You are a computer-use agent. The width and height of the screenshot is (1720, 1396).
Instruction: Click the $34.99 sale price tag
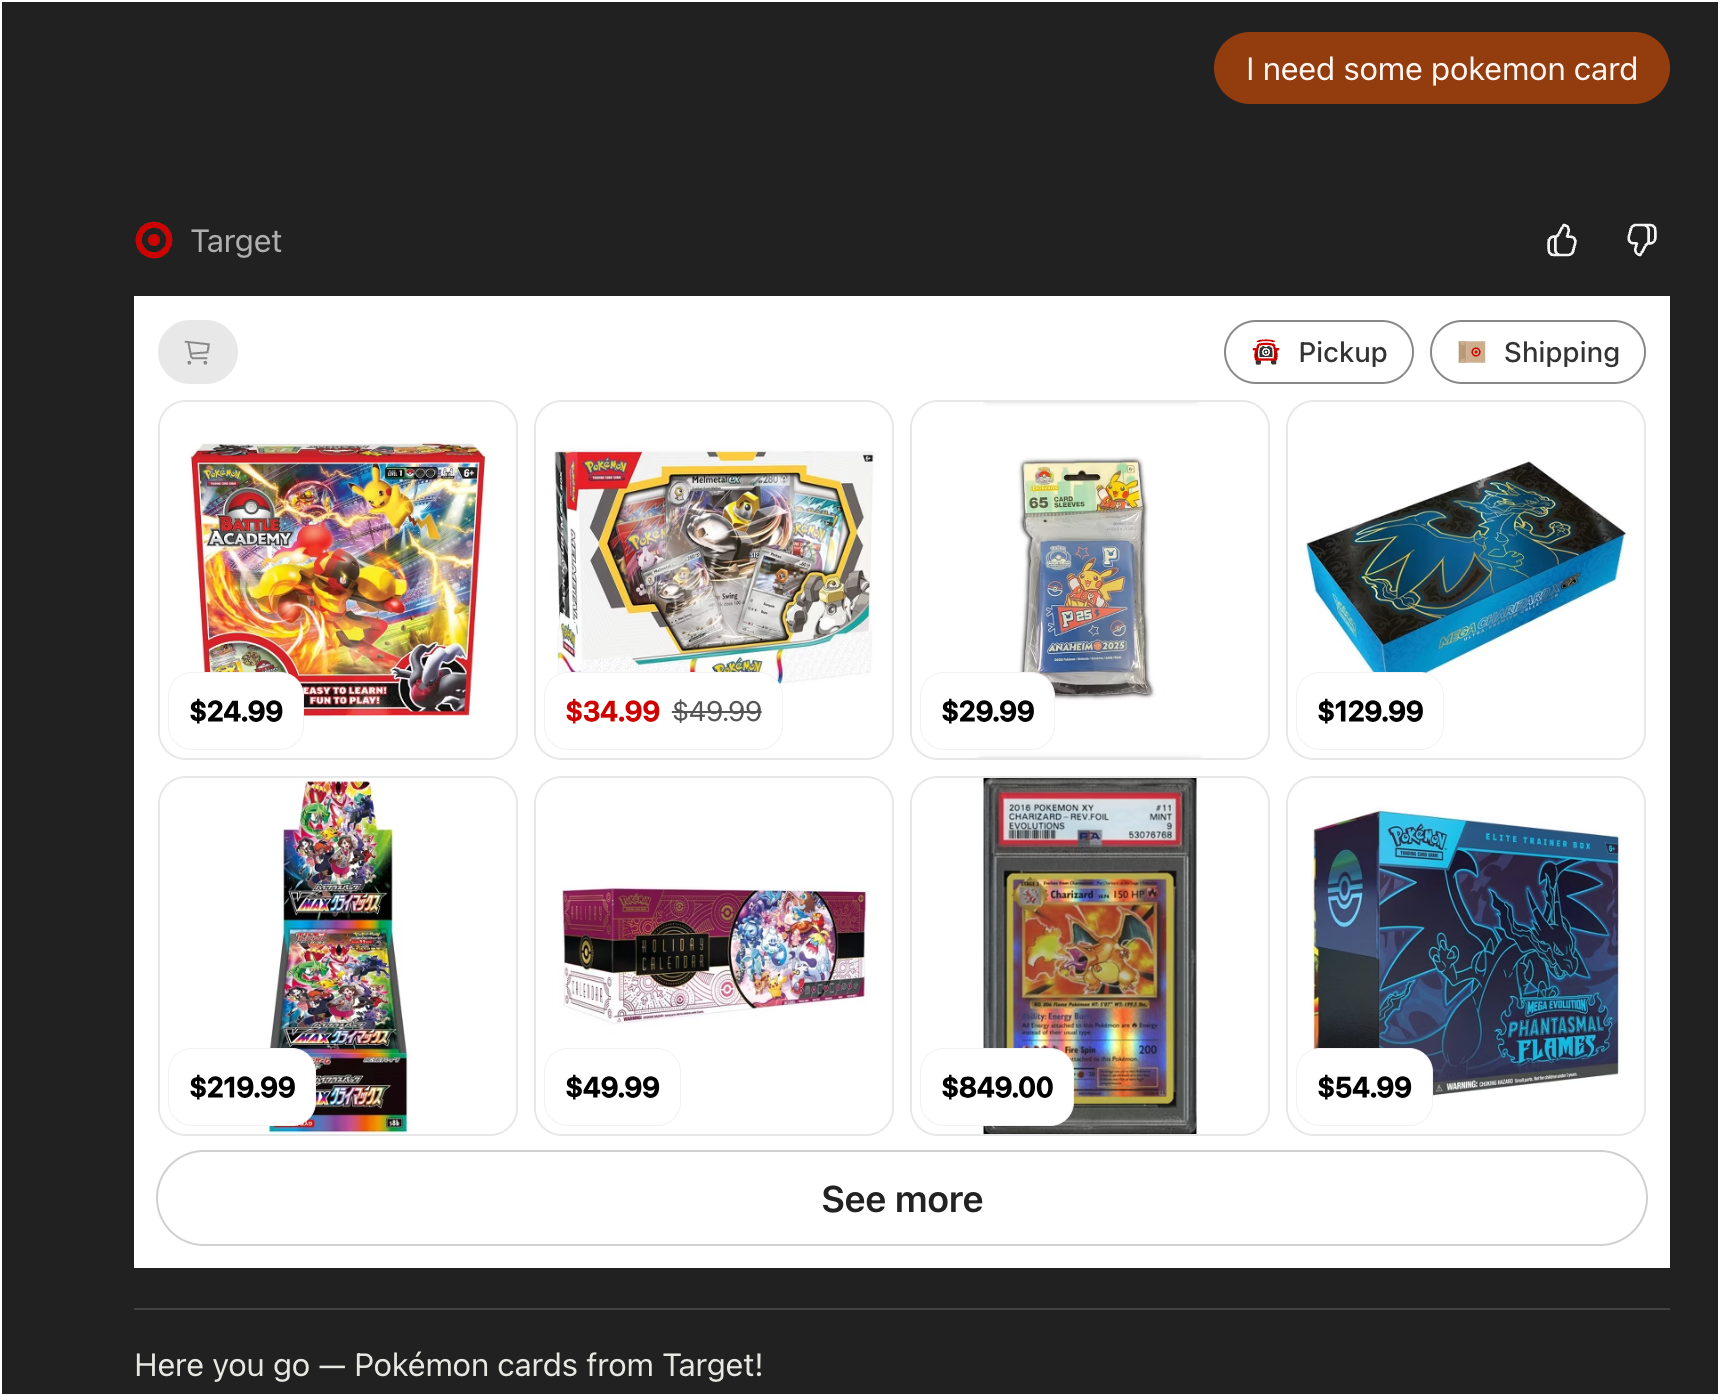pos(612,711)
